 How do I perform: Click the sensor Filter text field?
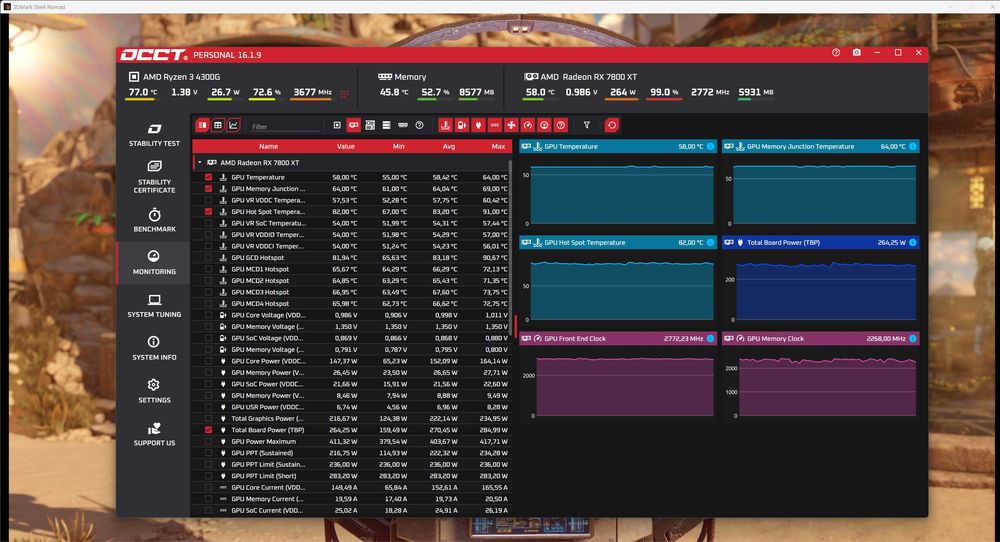pyautogui.click(x=284, y=126)
